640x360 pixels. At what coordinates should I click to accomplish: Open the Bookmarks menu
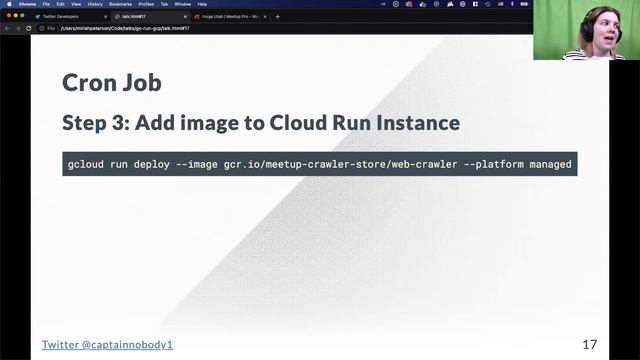[x=120, y=4]
